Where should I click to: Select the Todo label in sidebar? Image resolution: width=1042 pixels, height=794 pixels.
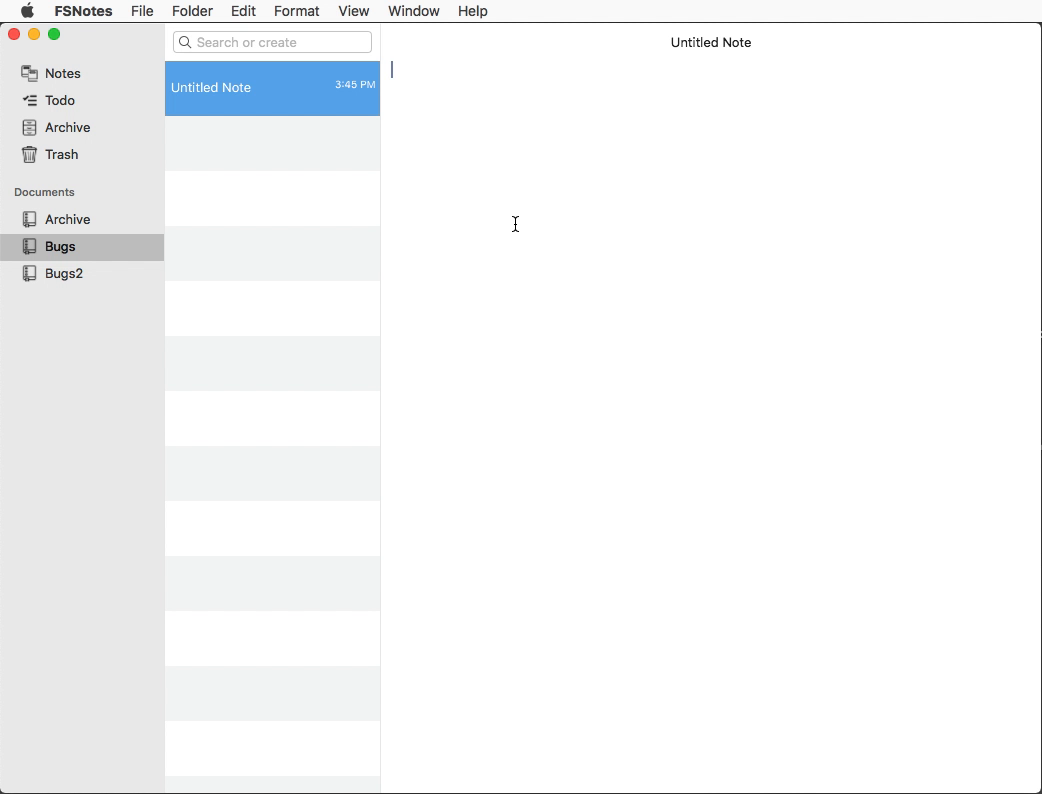60,100
